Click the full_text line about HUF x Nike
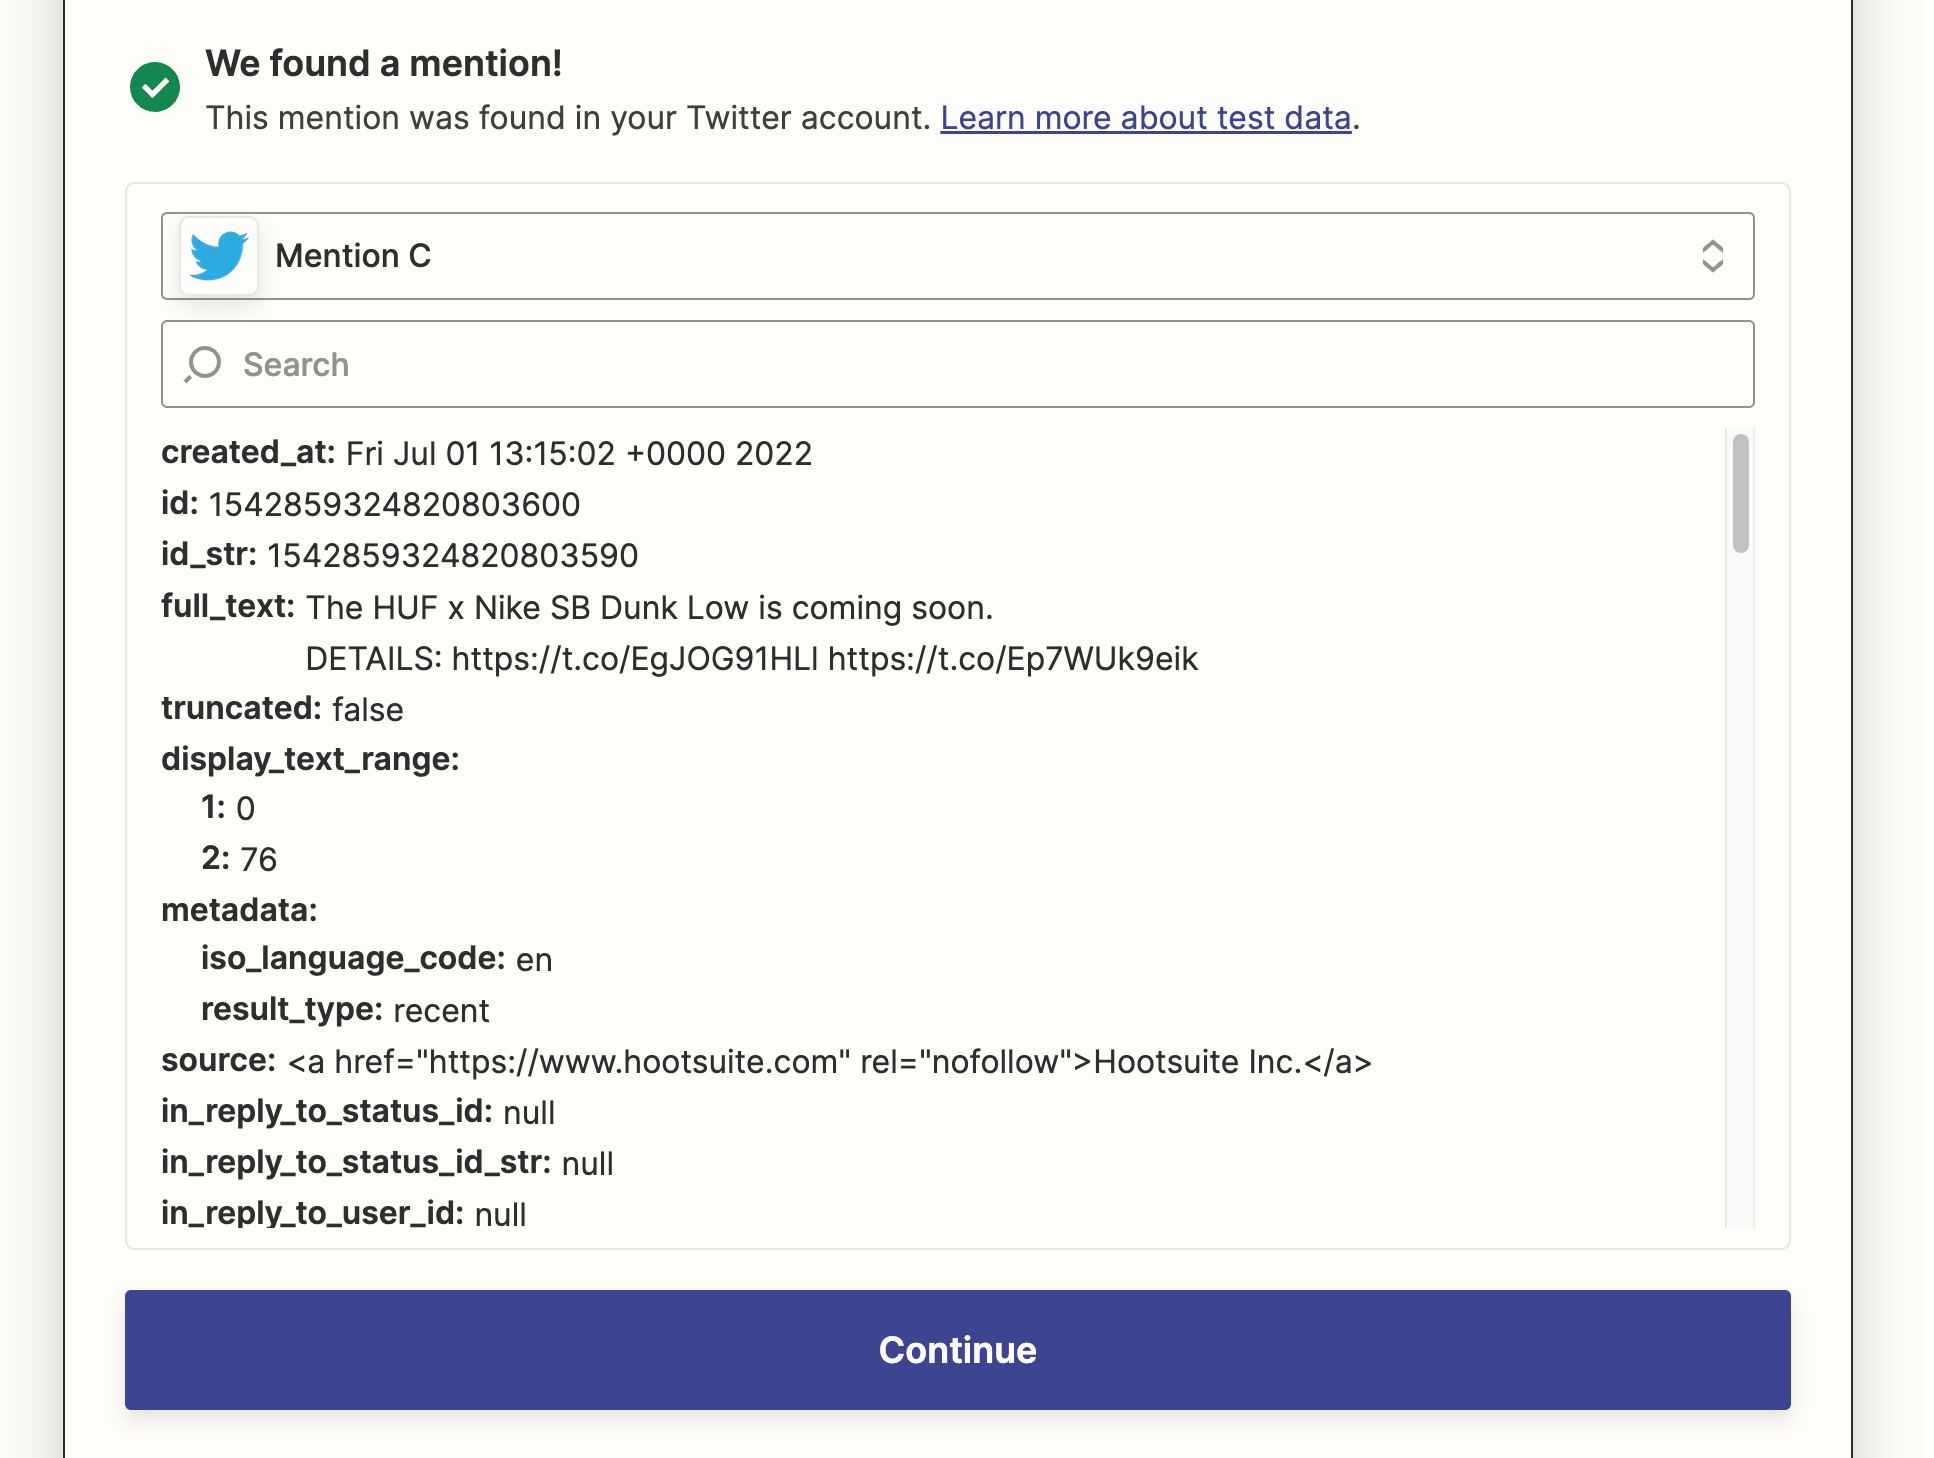 point(650,608)
